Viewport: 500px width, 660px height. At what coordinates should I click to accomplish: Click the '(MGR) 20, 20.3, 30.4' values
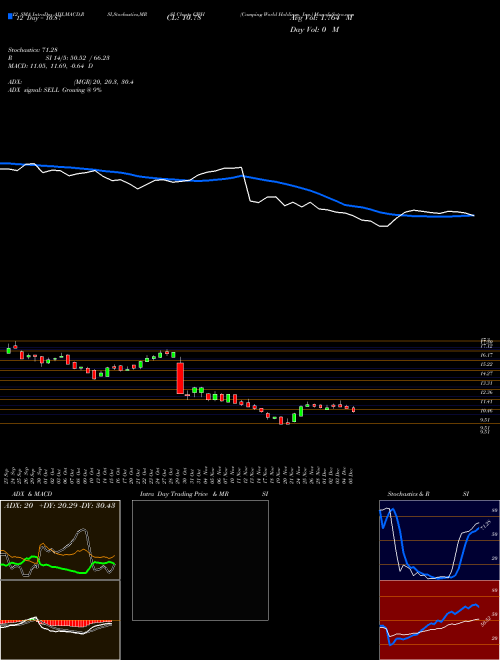tap(104, 82)
